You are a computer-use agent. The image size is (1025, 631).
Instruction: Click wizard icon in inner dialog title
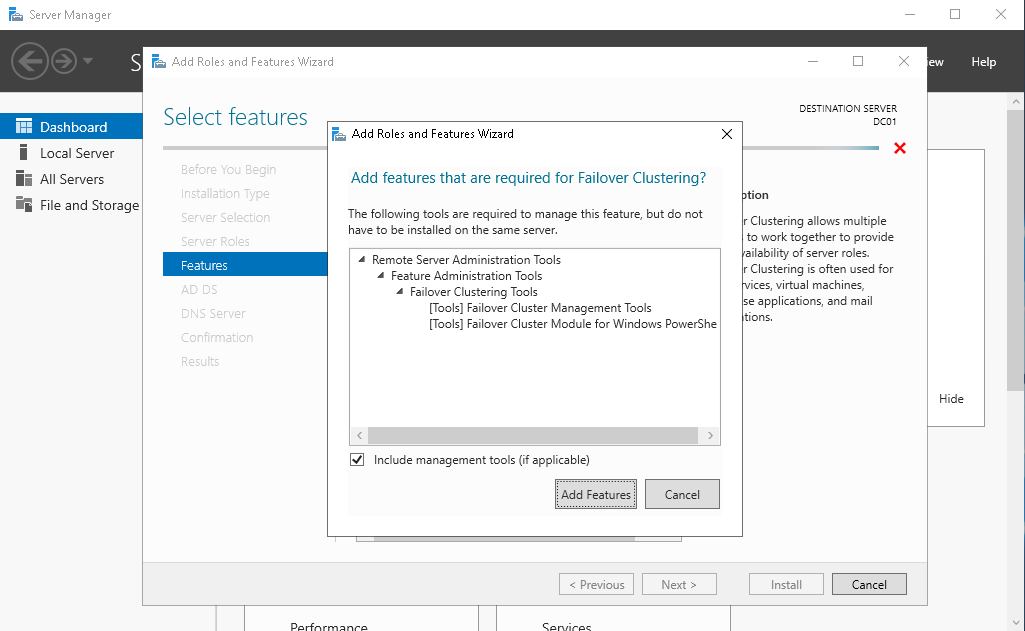(339, 134)
